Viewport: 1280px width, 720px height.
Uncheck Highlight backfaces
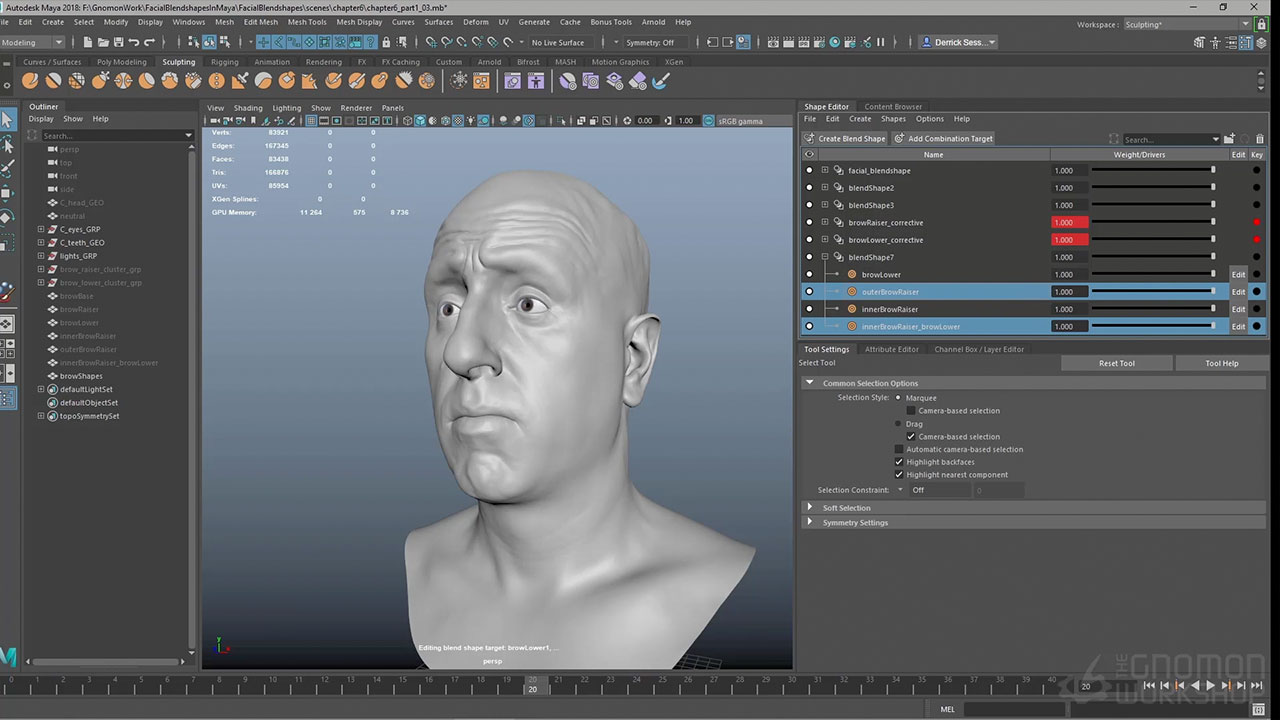point(898,462)
